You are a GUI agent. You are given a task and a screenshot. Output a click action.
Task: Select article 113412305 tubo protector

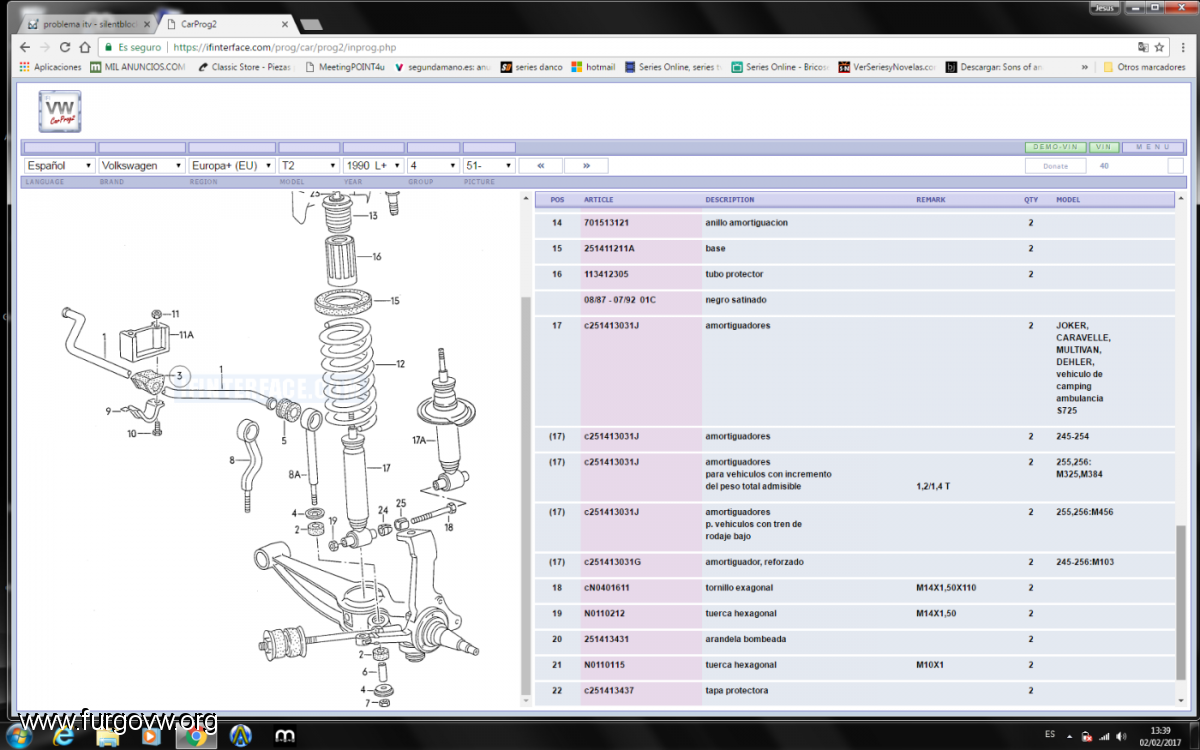click(606, 274)
